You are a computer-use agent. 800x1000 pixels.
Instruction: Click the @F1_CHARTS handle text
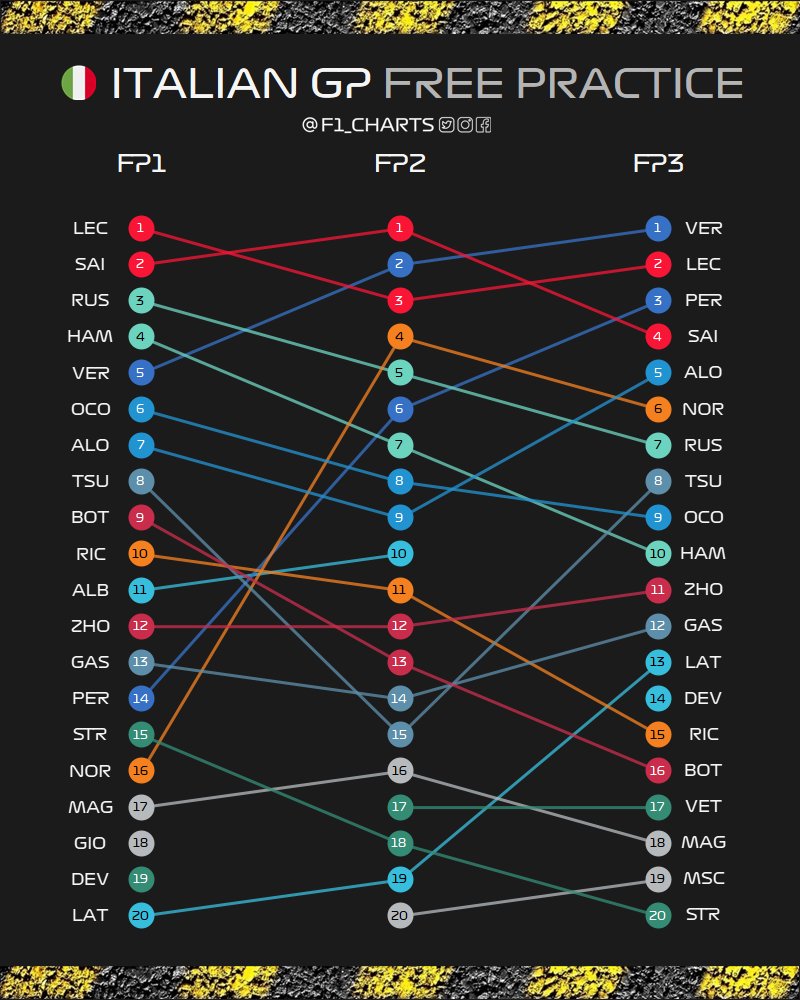[368, 125]
